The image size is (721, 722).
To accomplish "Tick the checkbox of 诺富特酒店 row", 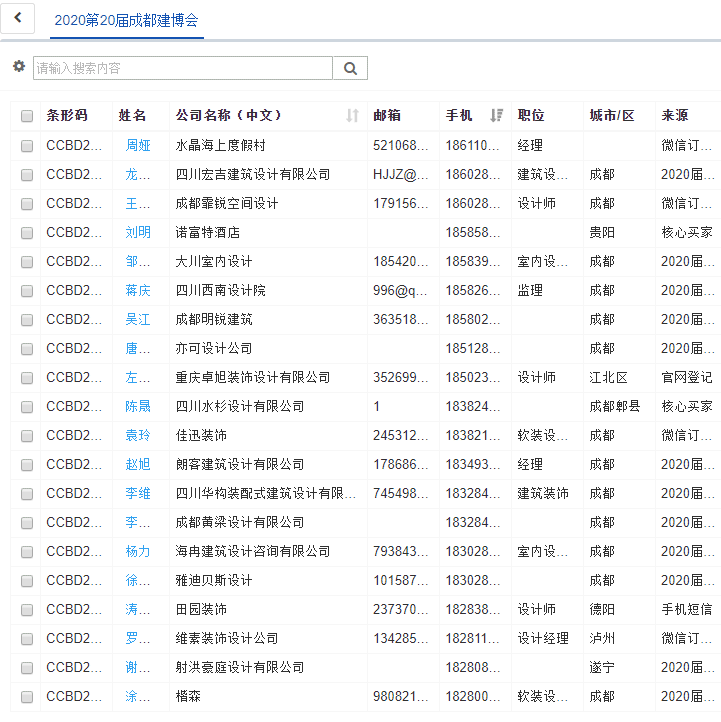I will click(27, 233).
